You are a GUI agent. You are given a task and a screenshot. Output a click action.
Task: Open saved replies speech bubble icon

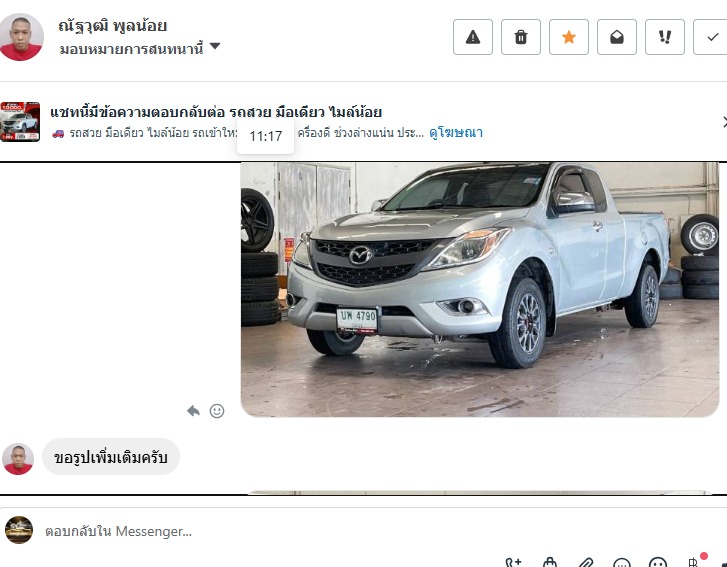tap(622, 562)
